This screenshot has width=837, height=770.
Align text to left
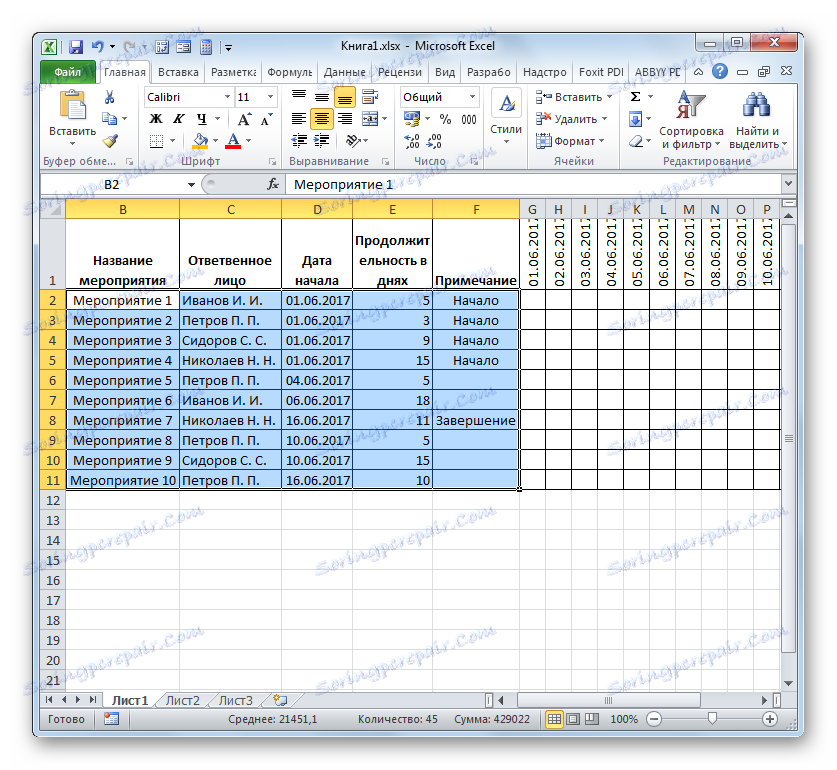299,119
